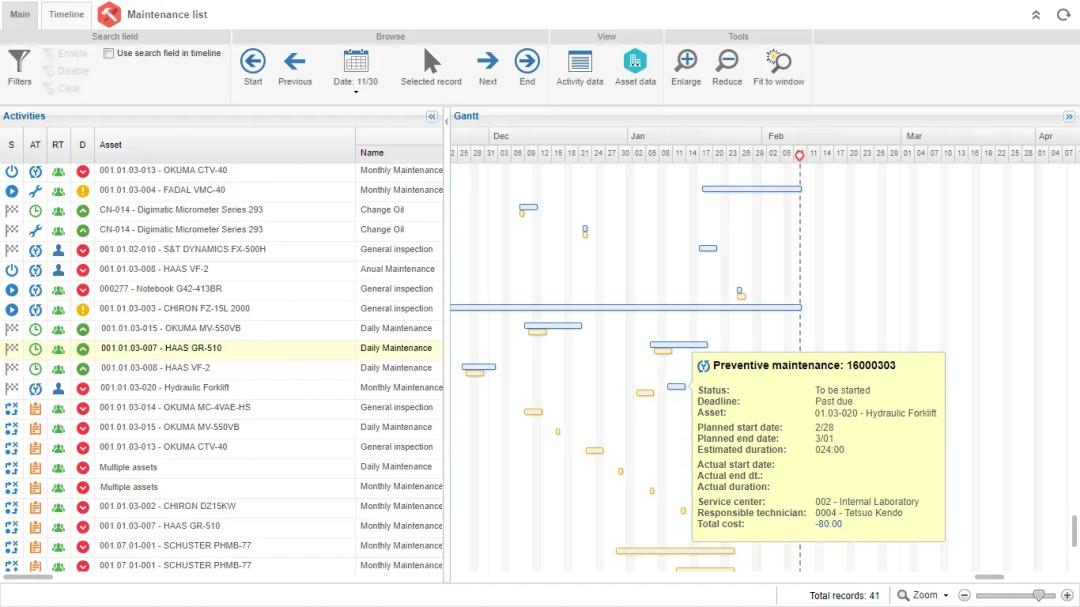The image size is (1080, 607).
Task: Refresh the maintenance list
Action: [x=1063, y=15]
